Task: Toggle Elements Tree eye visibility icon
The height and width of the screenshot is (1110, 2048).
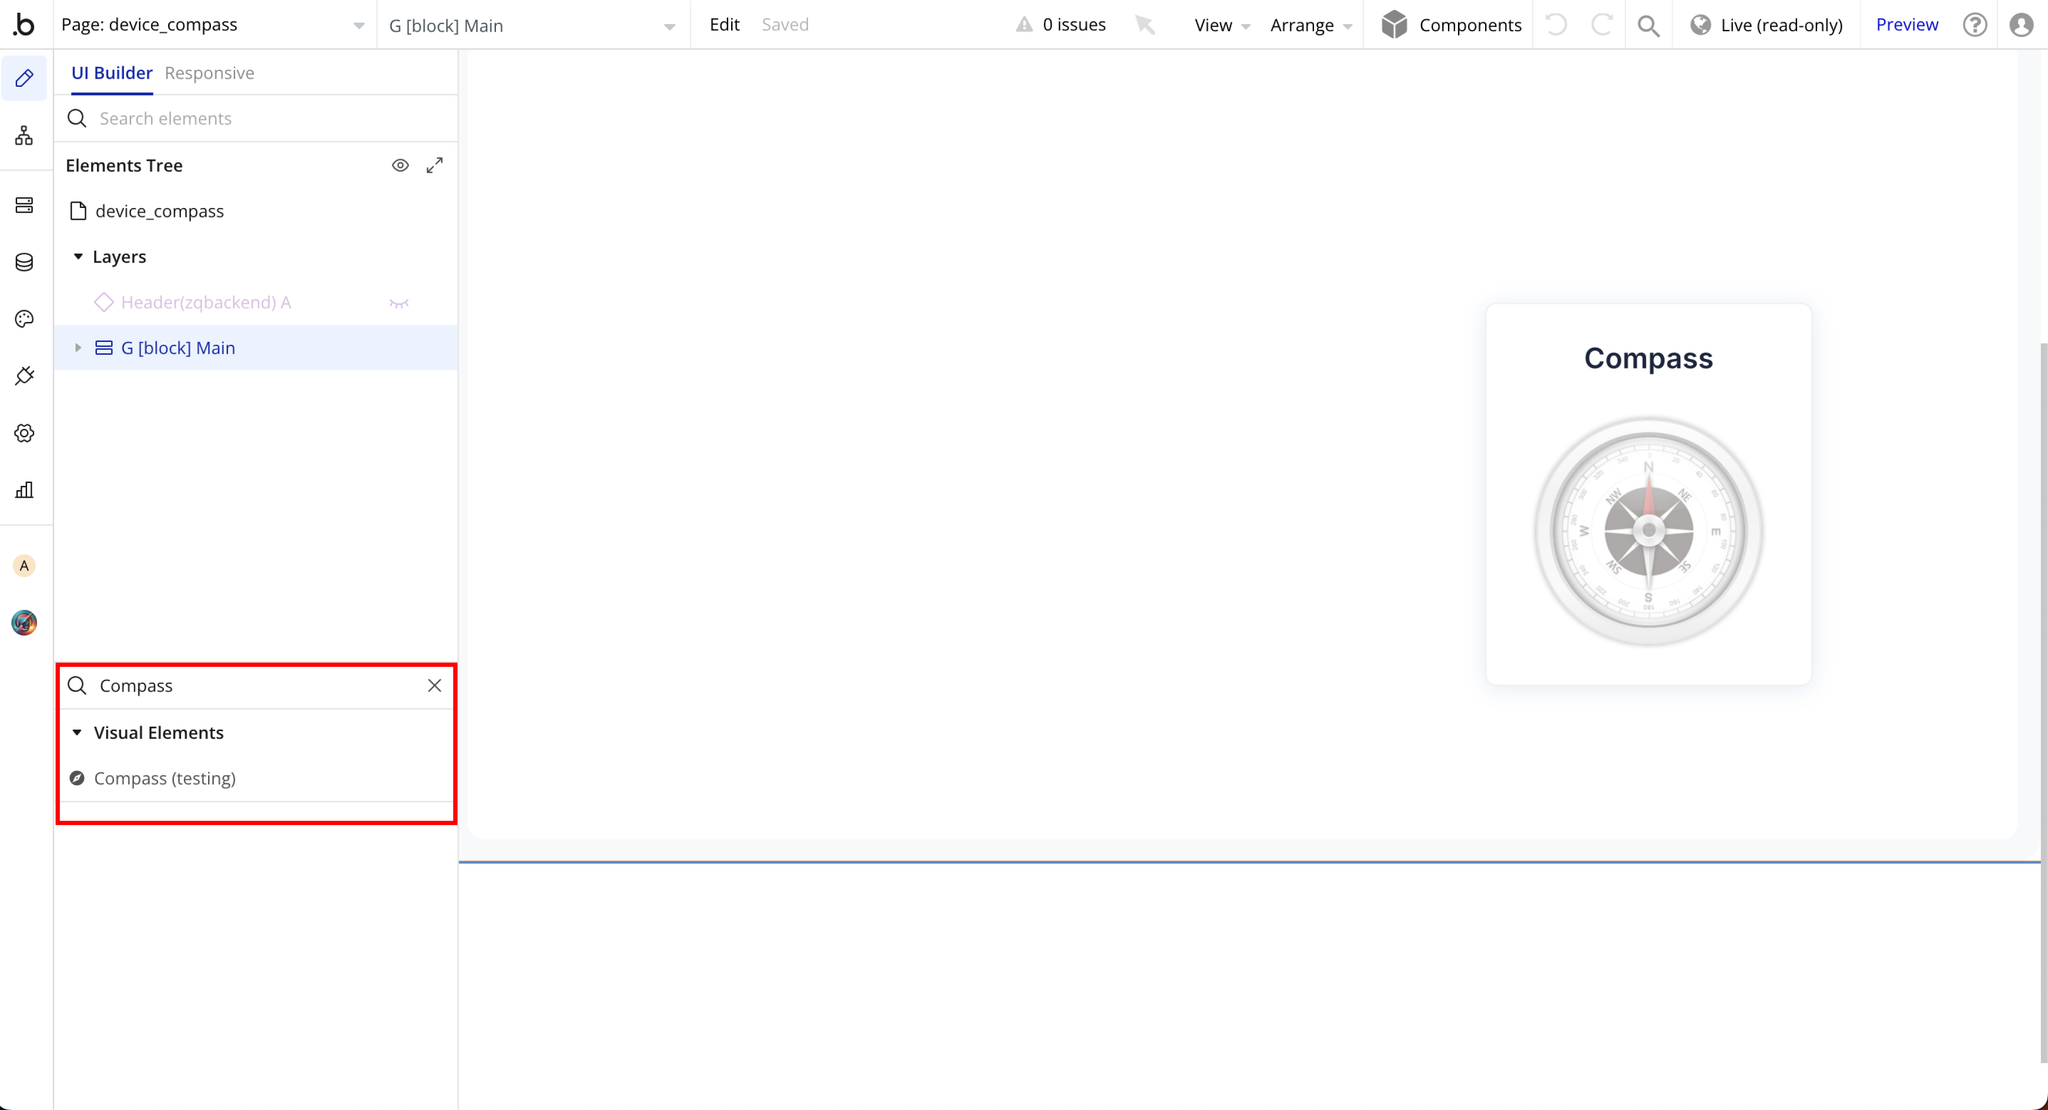Action: click(400, 166)
